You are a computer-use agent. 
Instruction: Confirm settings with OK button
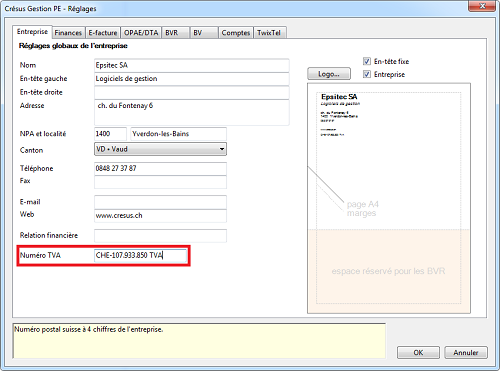click(x=418, y=352)
